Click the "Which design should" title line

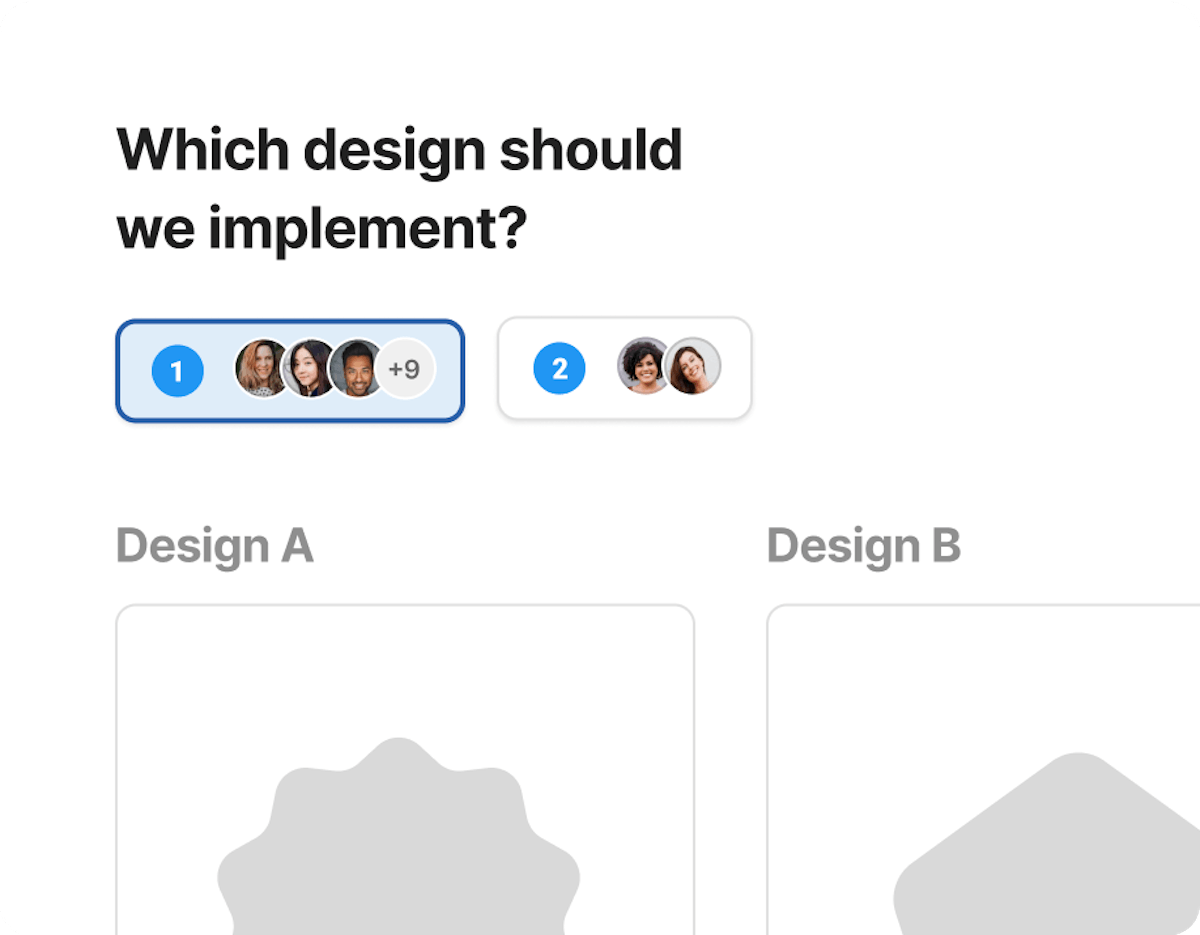399,151
